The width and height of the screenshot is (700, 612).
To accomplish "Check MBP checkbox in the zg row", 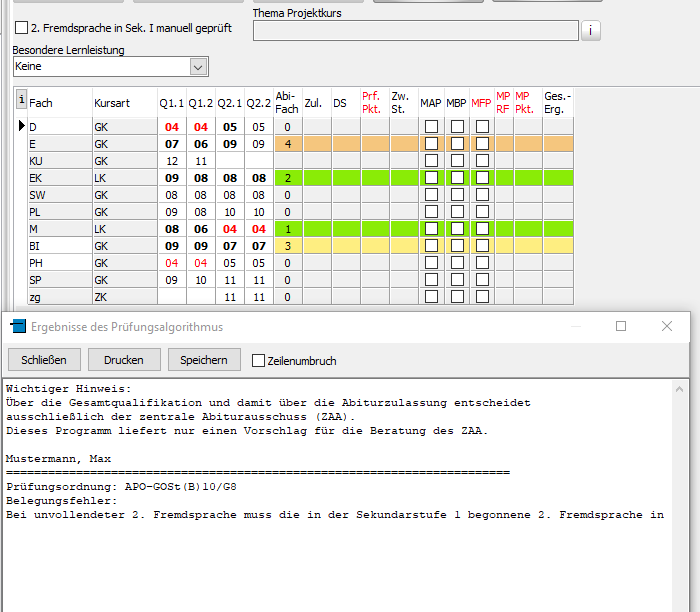I will coord(457,296).
